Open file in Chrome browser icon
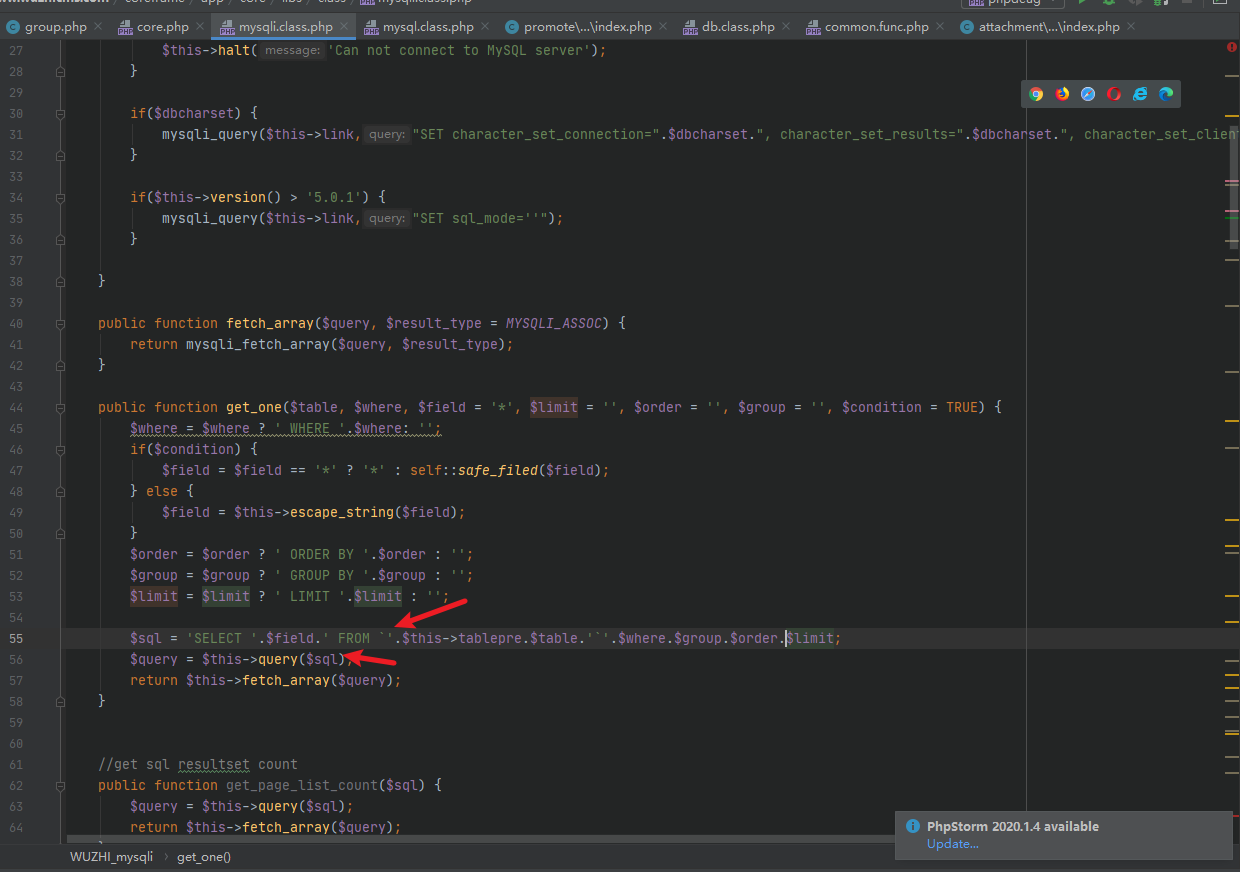This screenshot has height=872, width=1240. click(x=1036, y=94)
